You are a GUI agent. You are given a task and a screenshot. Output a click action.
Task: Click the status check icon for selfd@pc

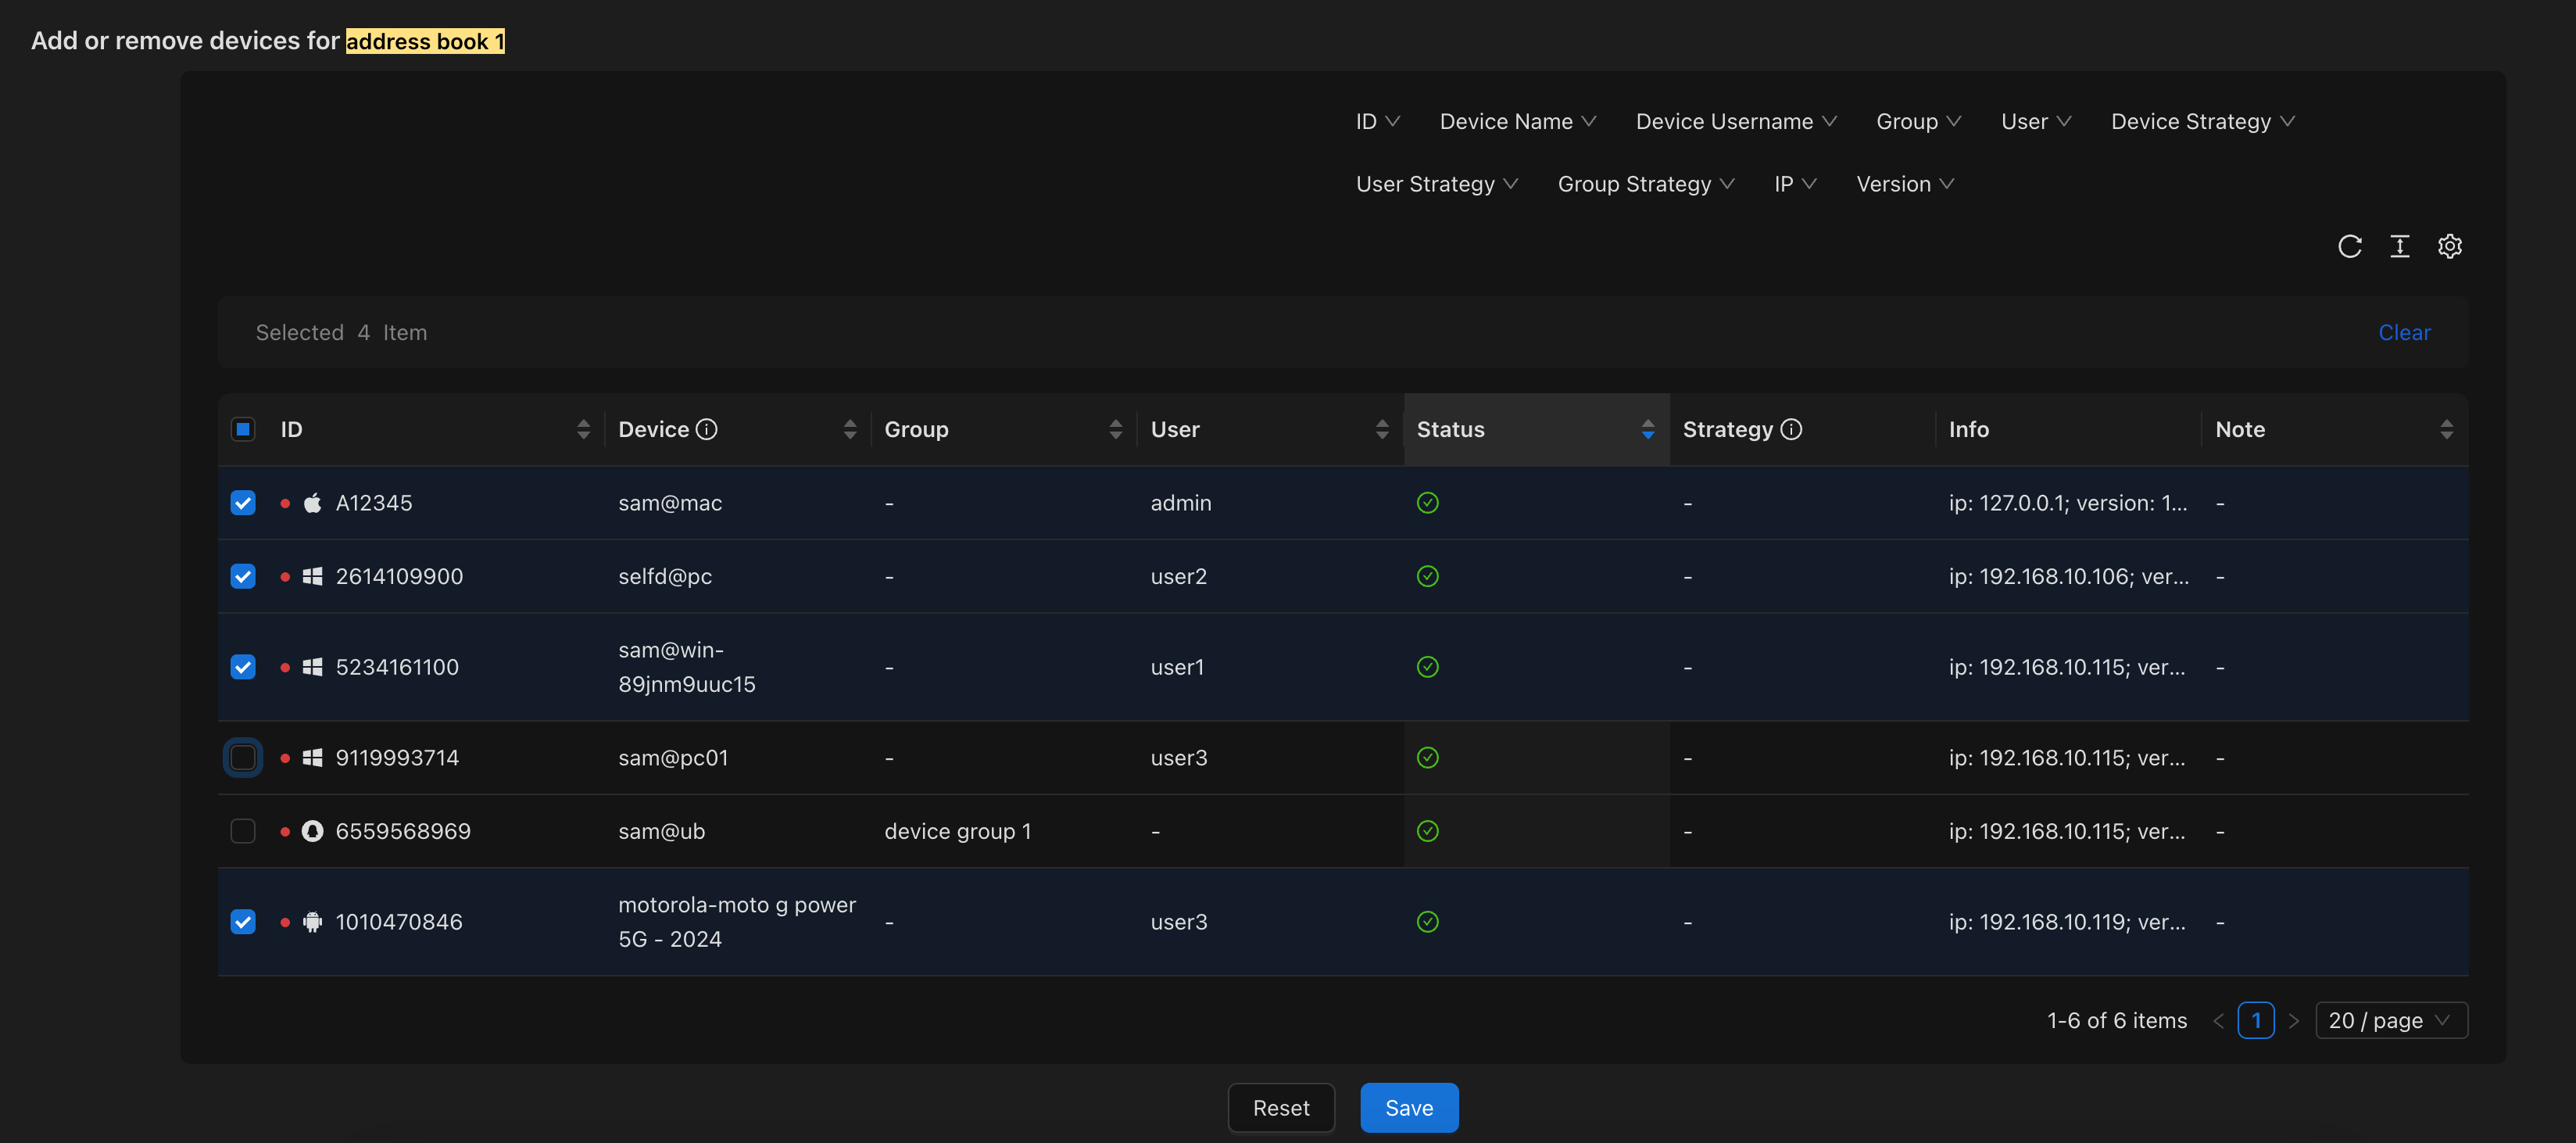point(1427,576)
